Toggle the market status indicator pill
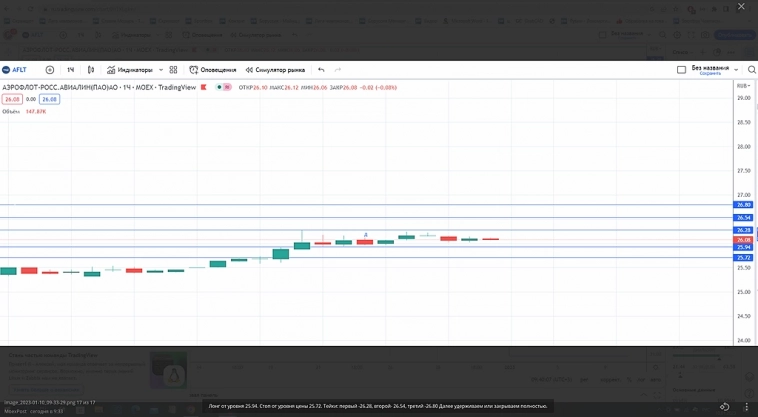 tap(225, 87)
